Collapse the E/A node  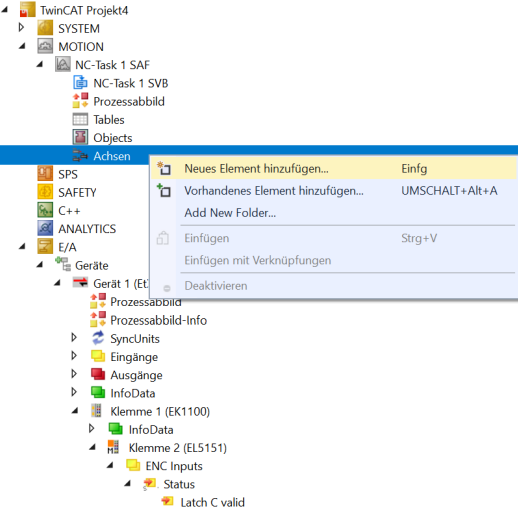click(x=22, y=247)
